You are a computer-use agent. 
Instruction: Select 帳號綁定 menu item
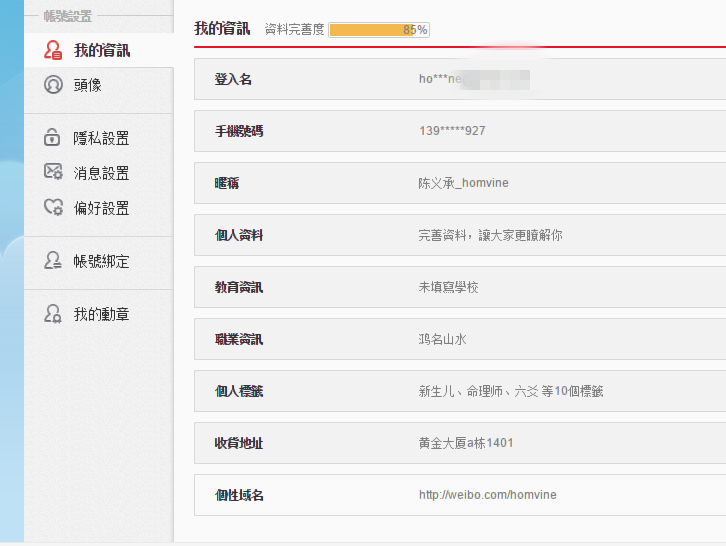[x=101, y=262]
